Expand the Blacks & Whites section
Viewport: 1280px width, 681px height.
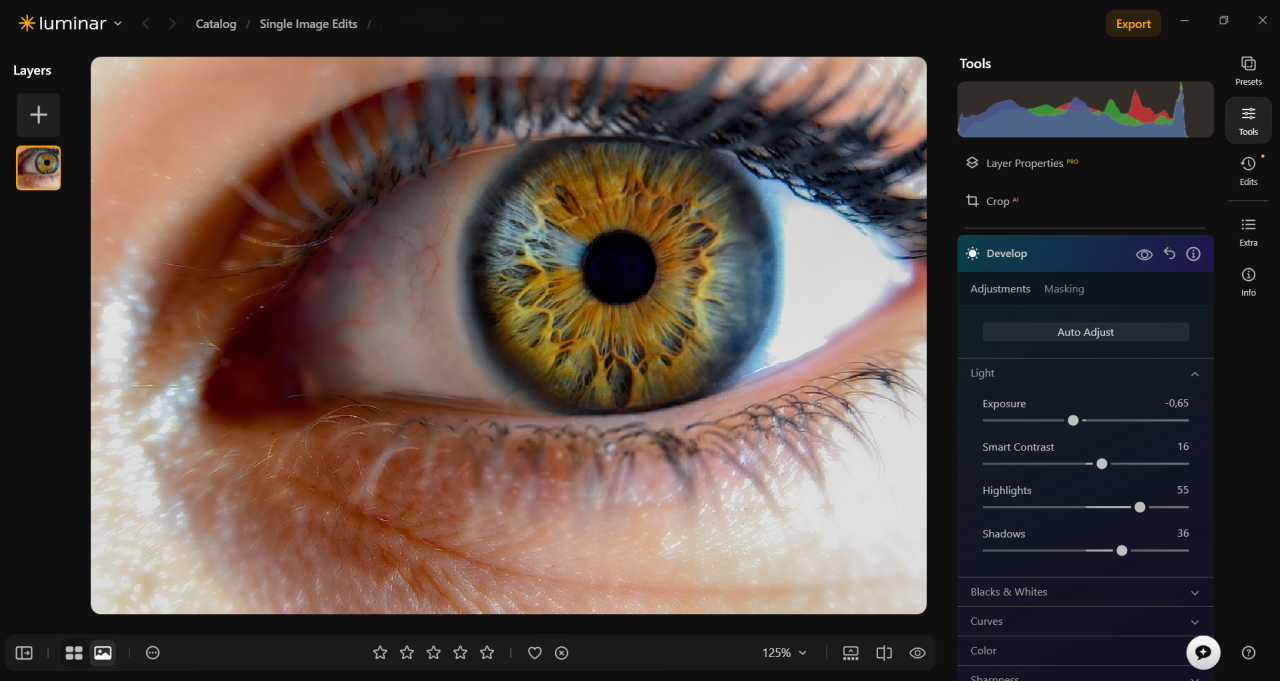tap(1085, 592)
